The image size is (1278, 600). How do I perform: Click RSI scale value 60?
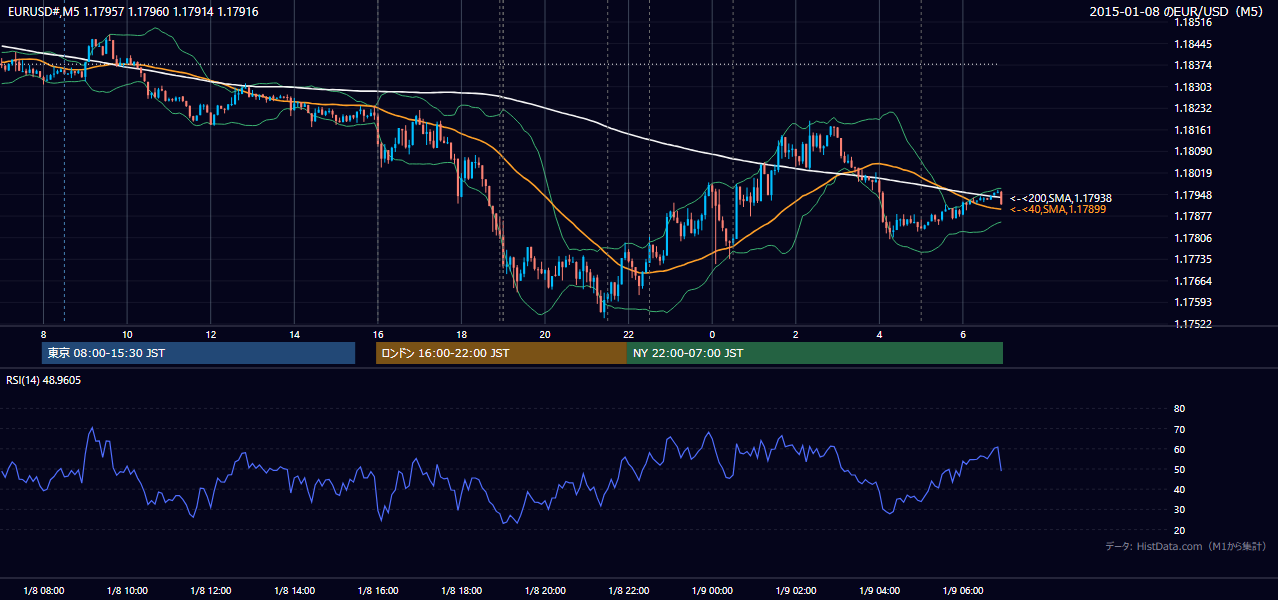point(1179,449)
